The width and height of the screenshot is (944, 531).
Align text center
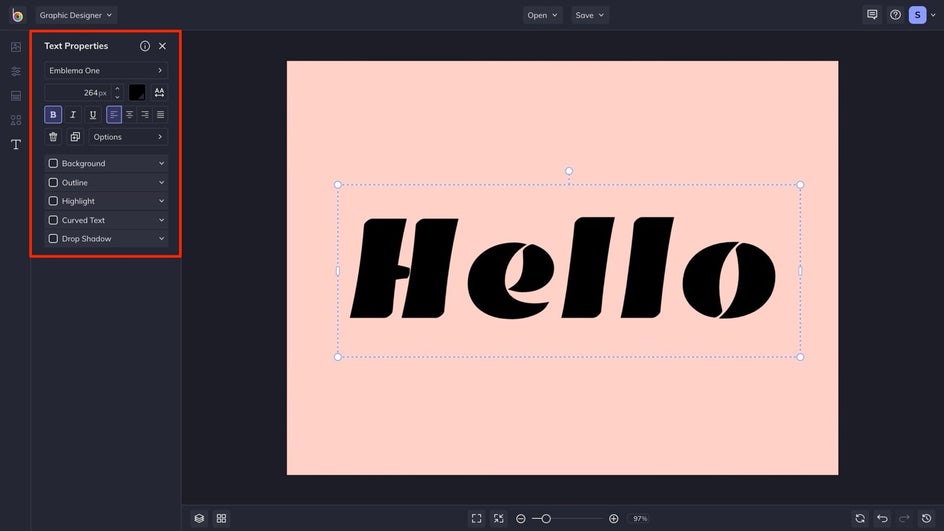[129, 114]
